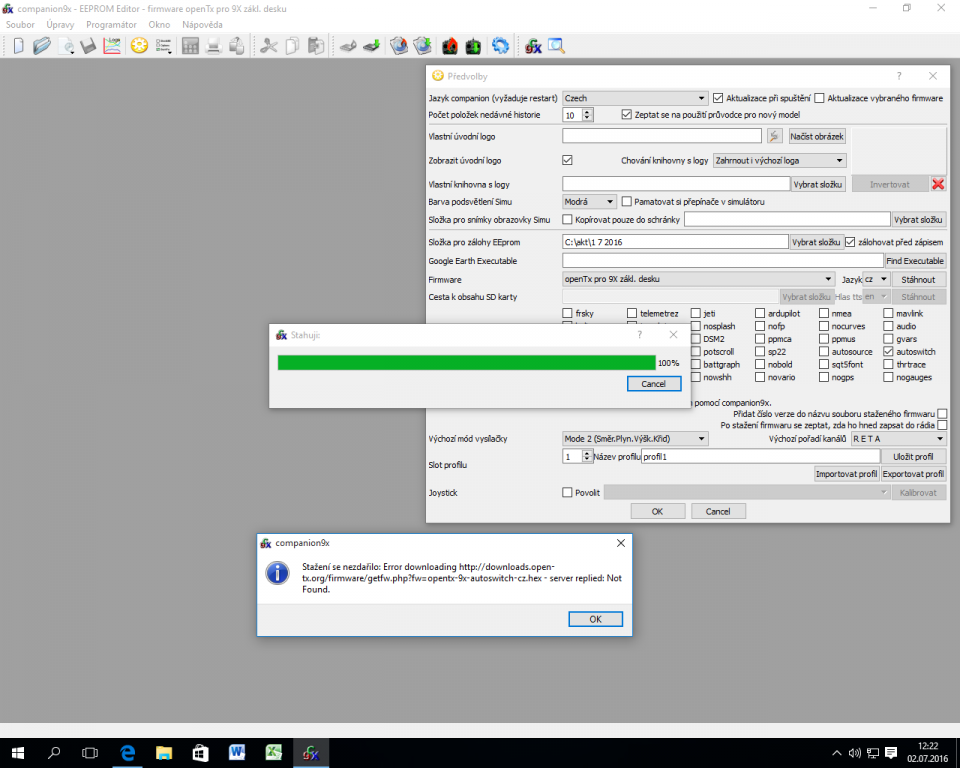Click the printer icon in toolbar
This screenshot has height=768, width=960.
tap(213, 46)
